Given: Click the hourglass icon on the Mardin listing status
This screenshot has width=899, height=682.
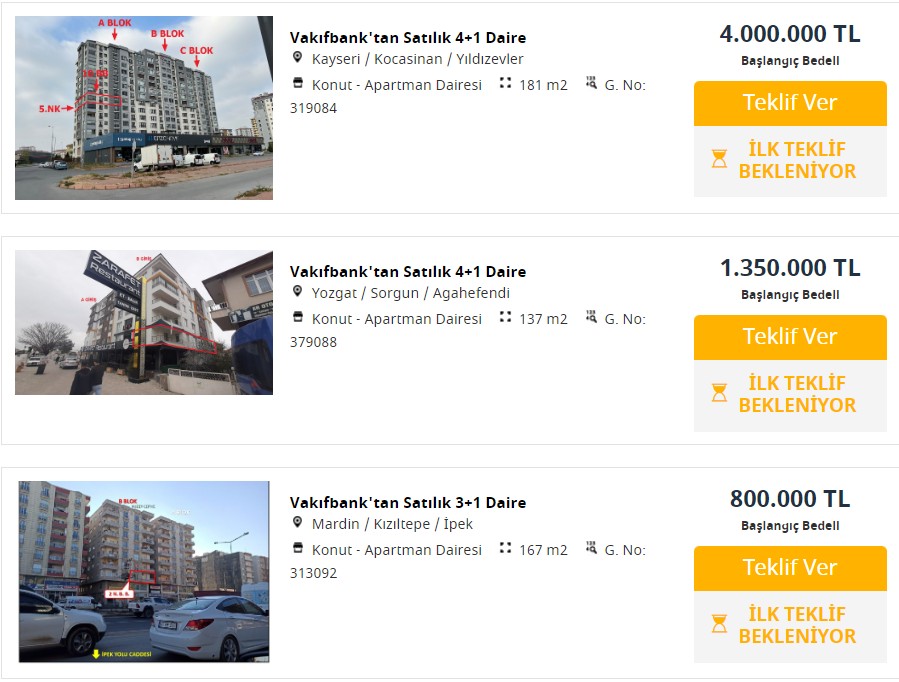Looking at the screenshot, I should click(717, 624).
